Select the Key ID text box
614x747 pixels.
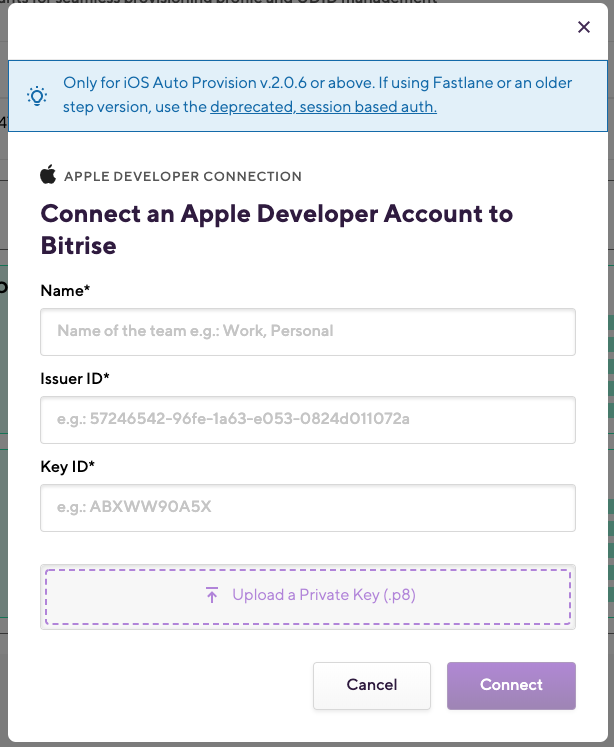click(308, 508)
